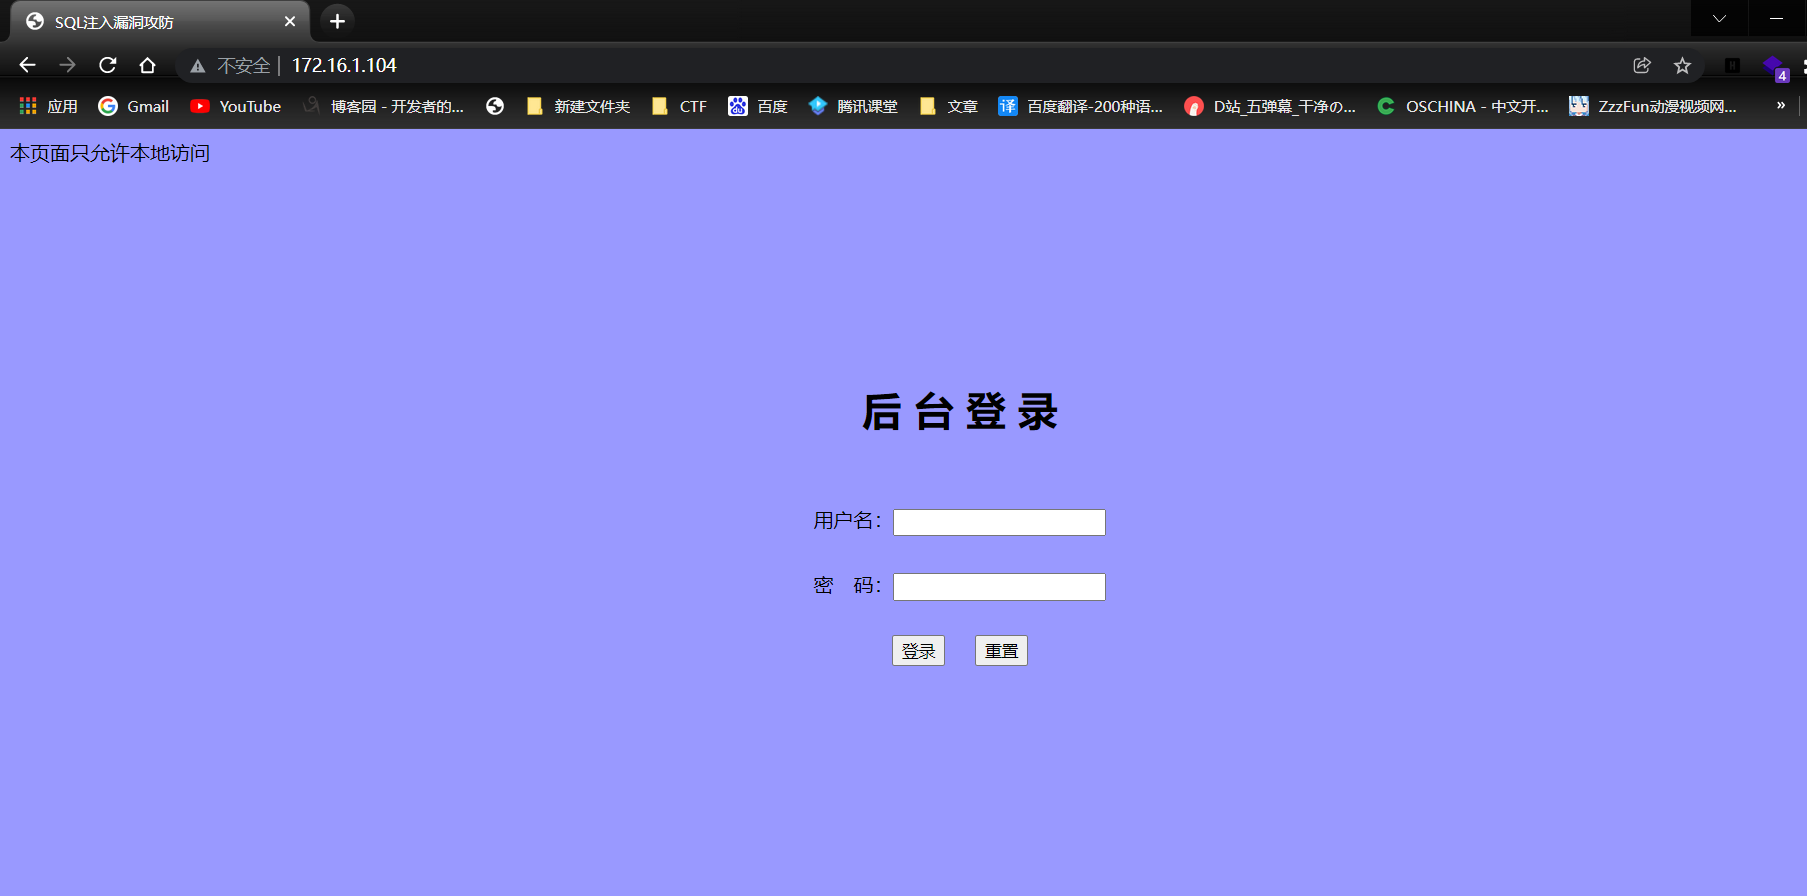Open the unnamed globe bookmark
Screen dimensions: 1807x896
pyautogui.click(x=495, y=106)
